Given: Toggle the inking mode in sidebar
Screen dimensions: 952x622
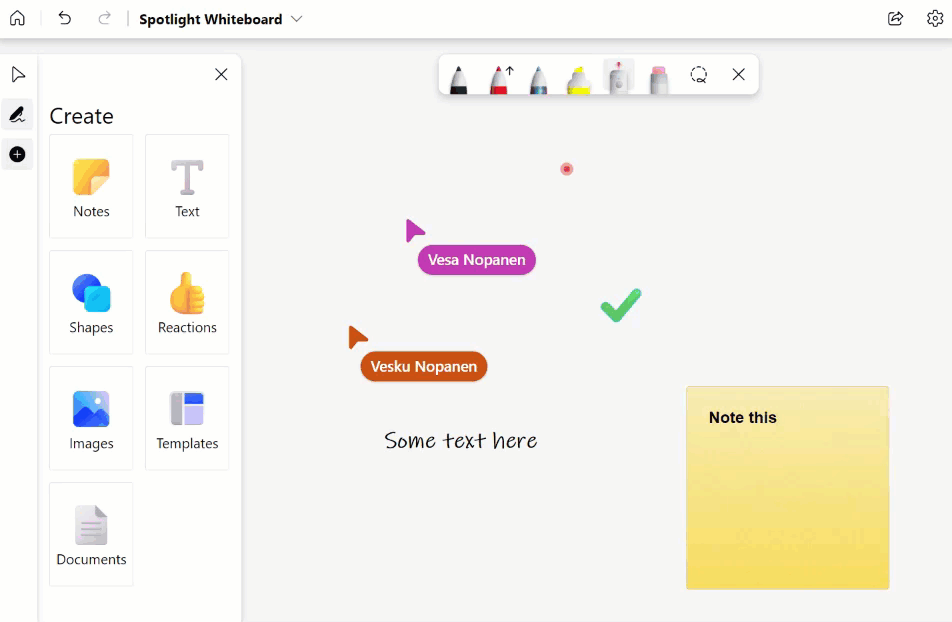Looking at the screenshot, I should tap(17, 115).
